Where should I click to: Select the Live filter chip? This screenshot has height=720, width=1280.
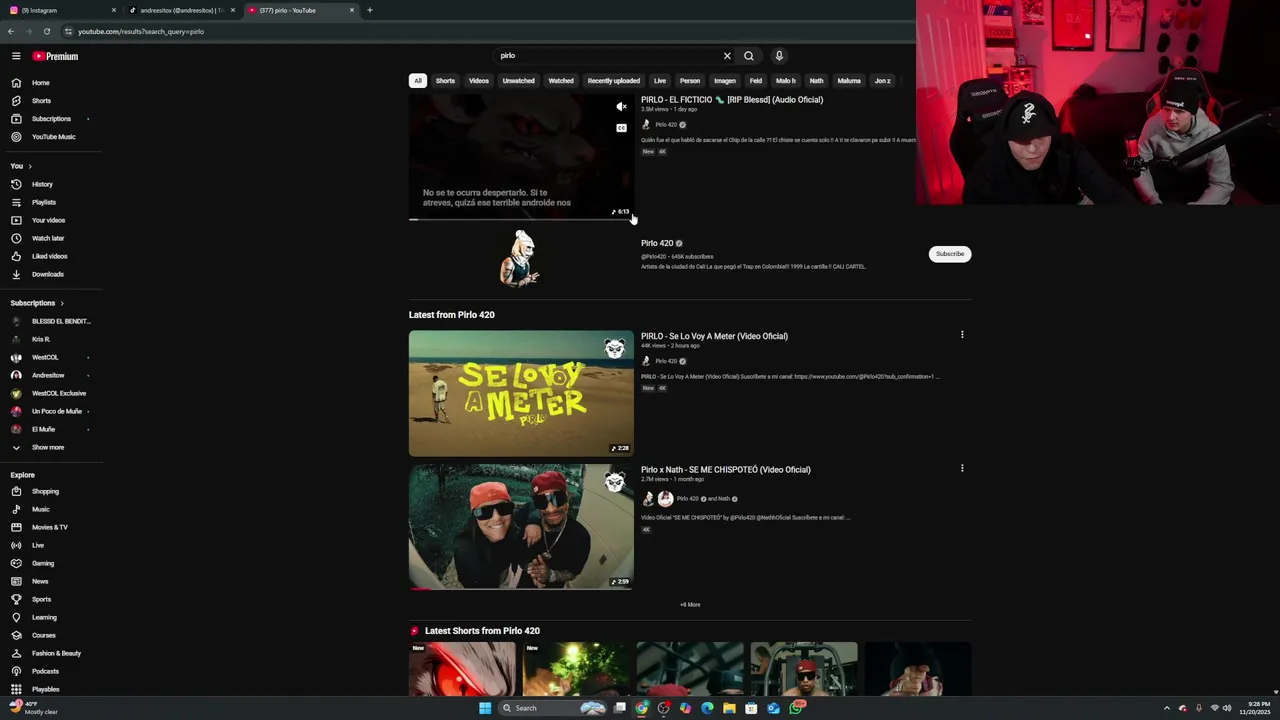(x=660, y=81)
